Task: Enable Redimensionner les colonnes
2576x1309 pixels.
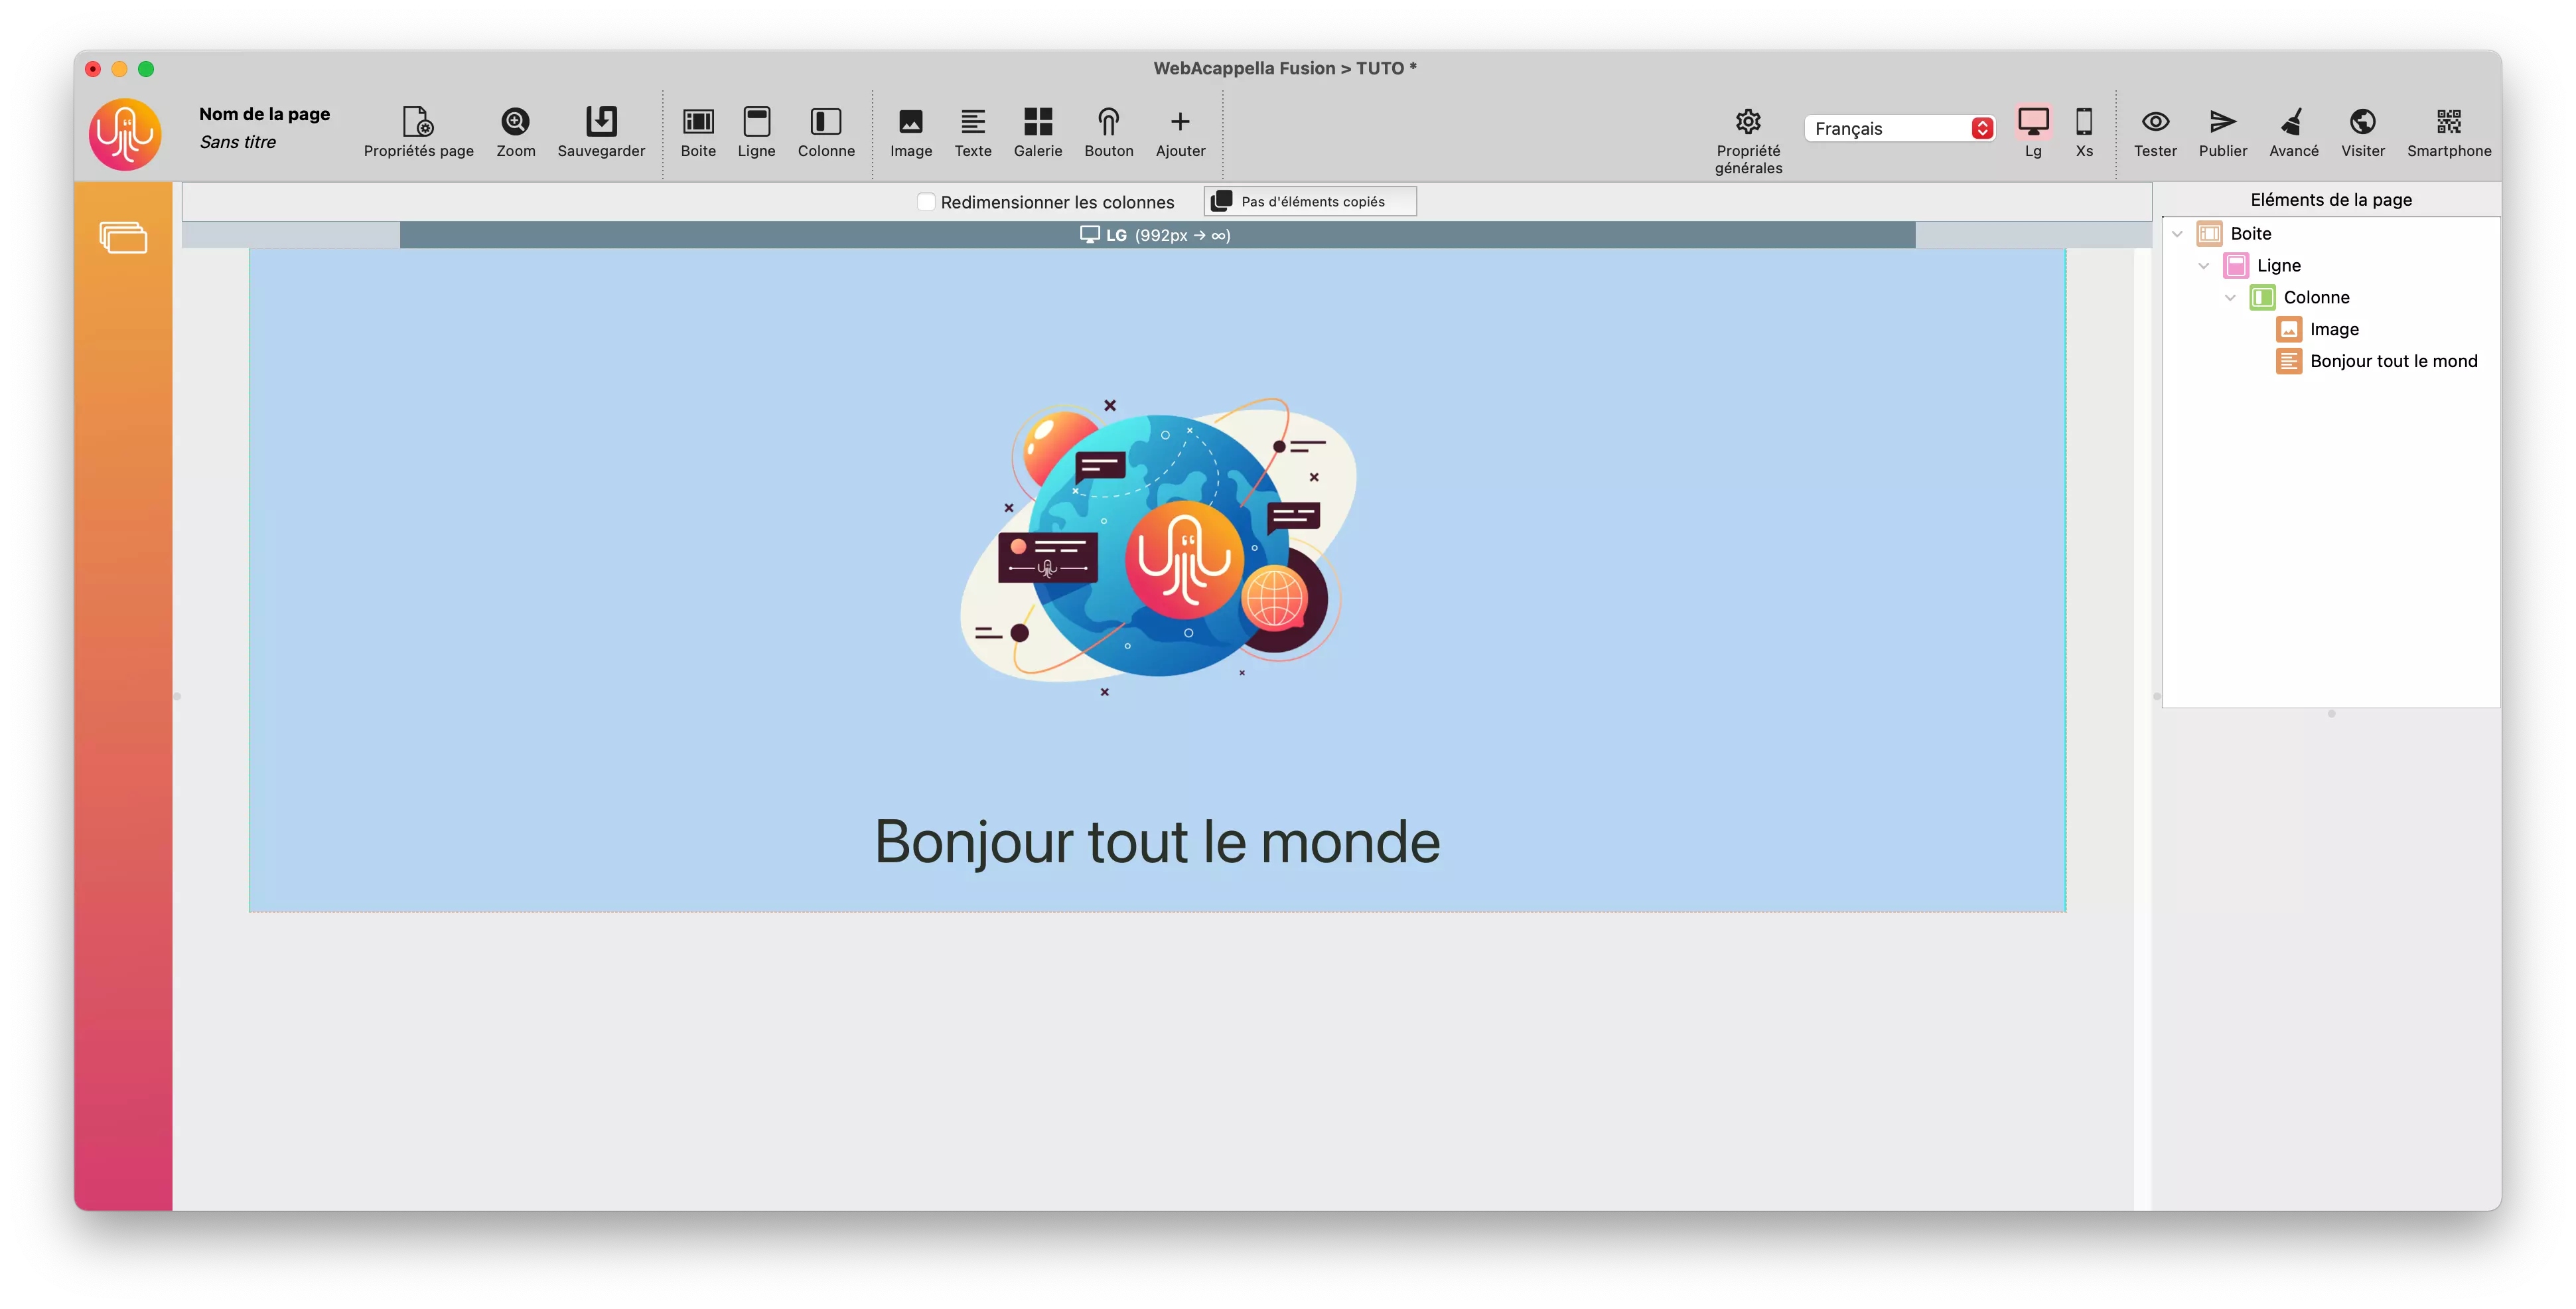Action: point(926,201)
